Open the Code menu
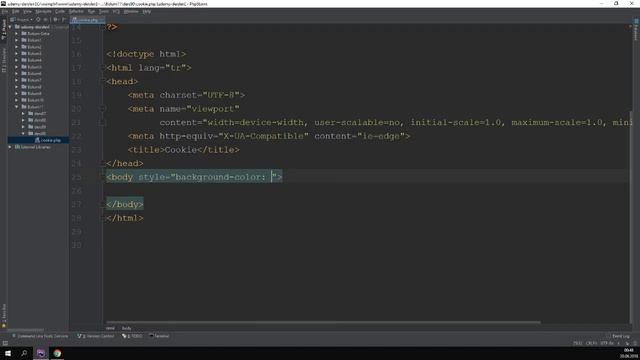Screen dimensions: 640x360 (60, 11)
